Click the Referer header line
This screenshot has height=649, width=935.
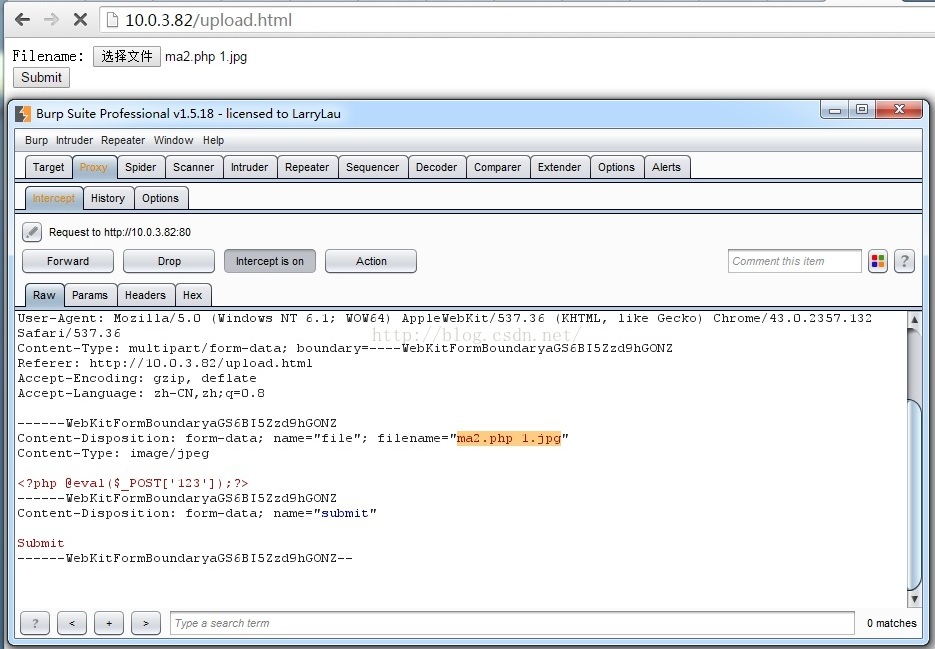point(165,363)
